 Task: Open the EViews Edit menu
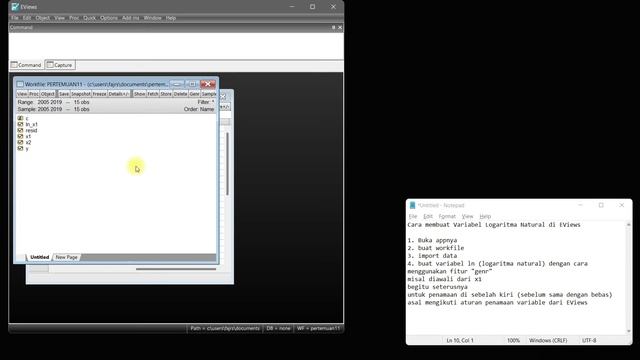(27, 18)
